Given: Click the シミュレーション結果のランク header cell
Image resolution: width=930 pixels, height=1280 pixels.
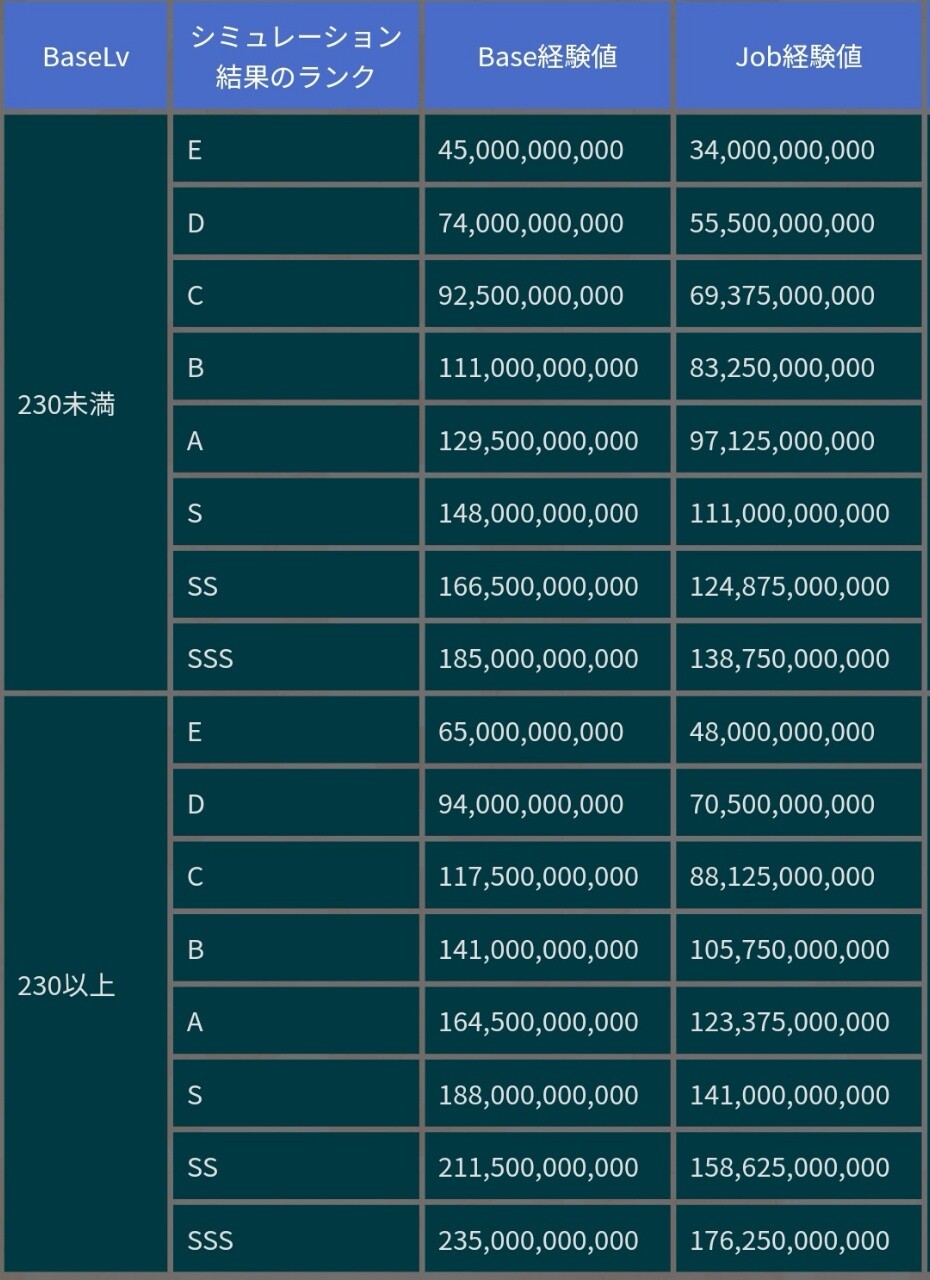Looking at the screenshot, I should pyautogui.click(x=295, y=57).
